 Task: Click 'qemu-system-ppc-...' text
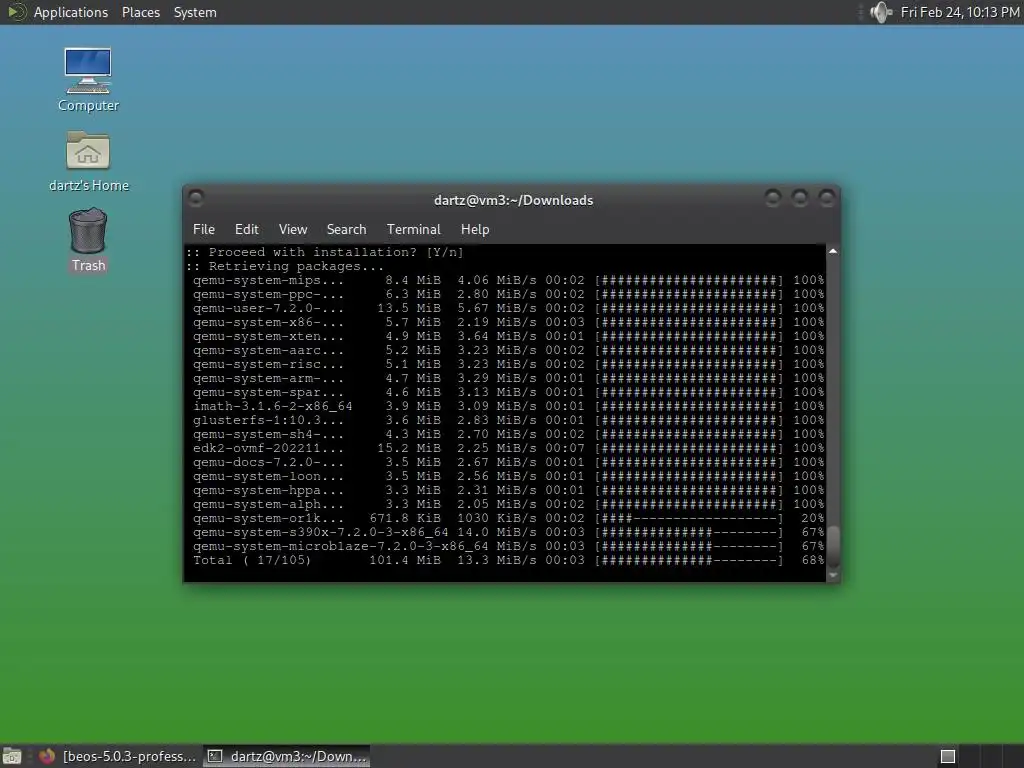268,295
